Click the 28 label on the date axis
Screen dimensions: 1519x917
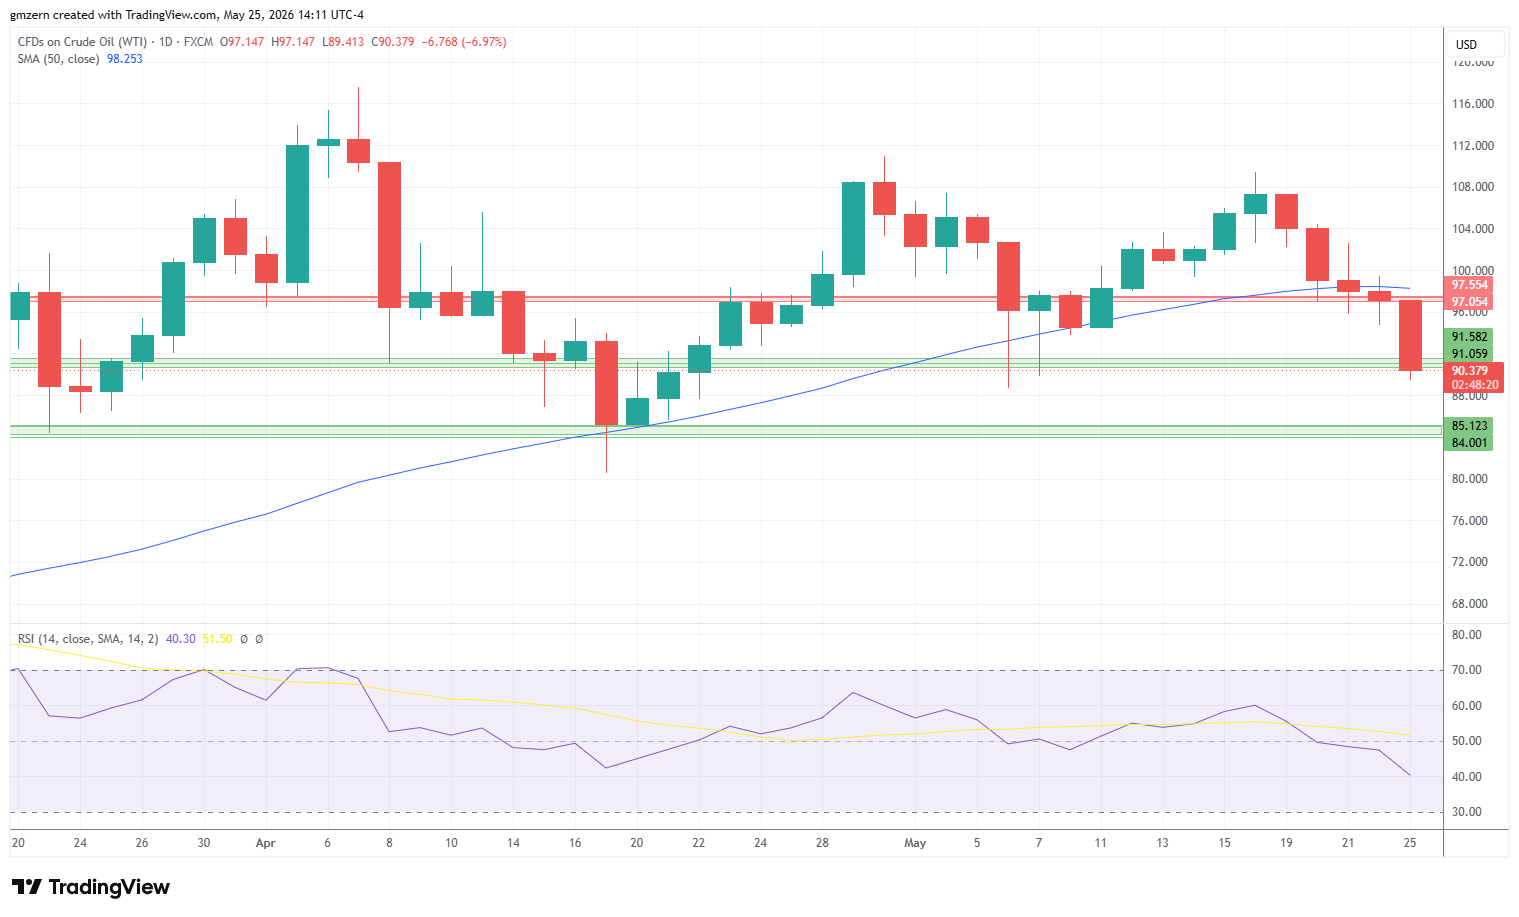pos(822,843)
